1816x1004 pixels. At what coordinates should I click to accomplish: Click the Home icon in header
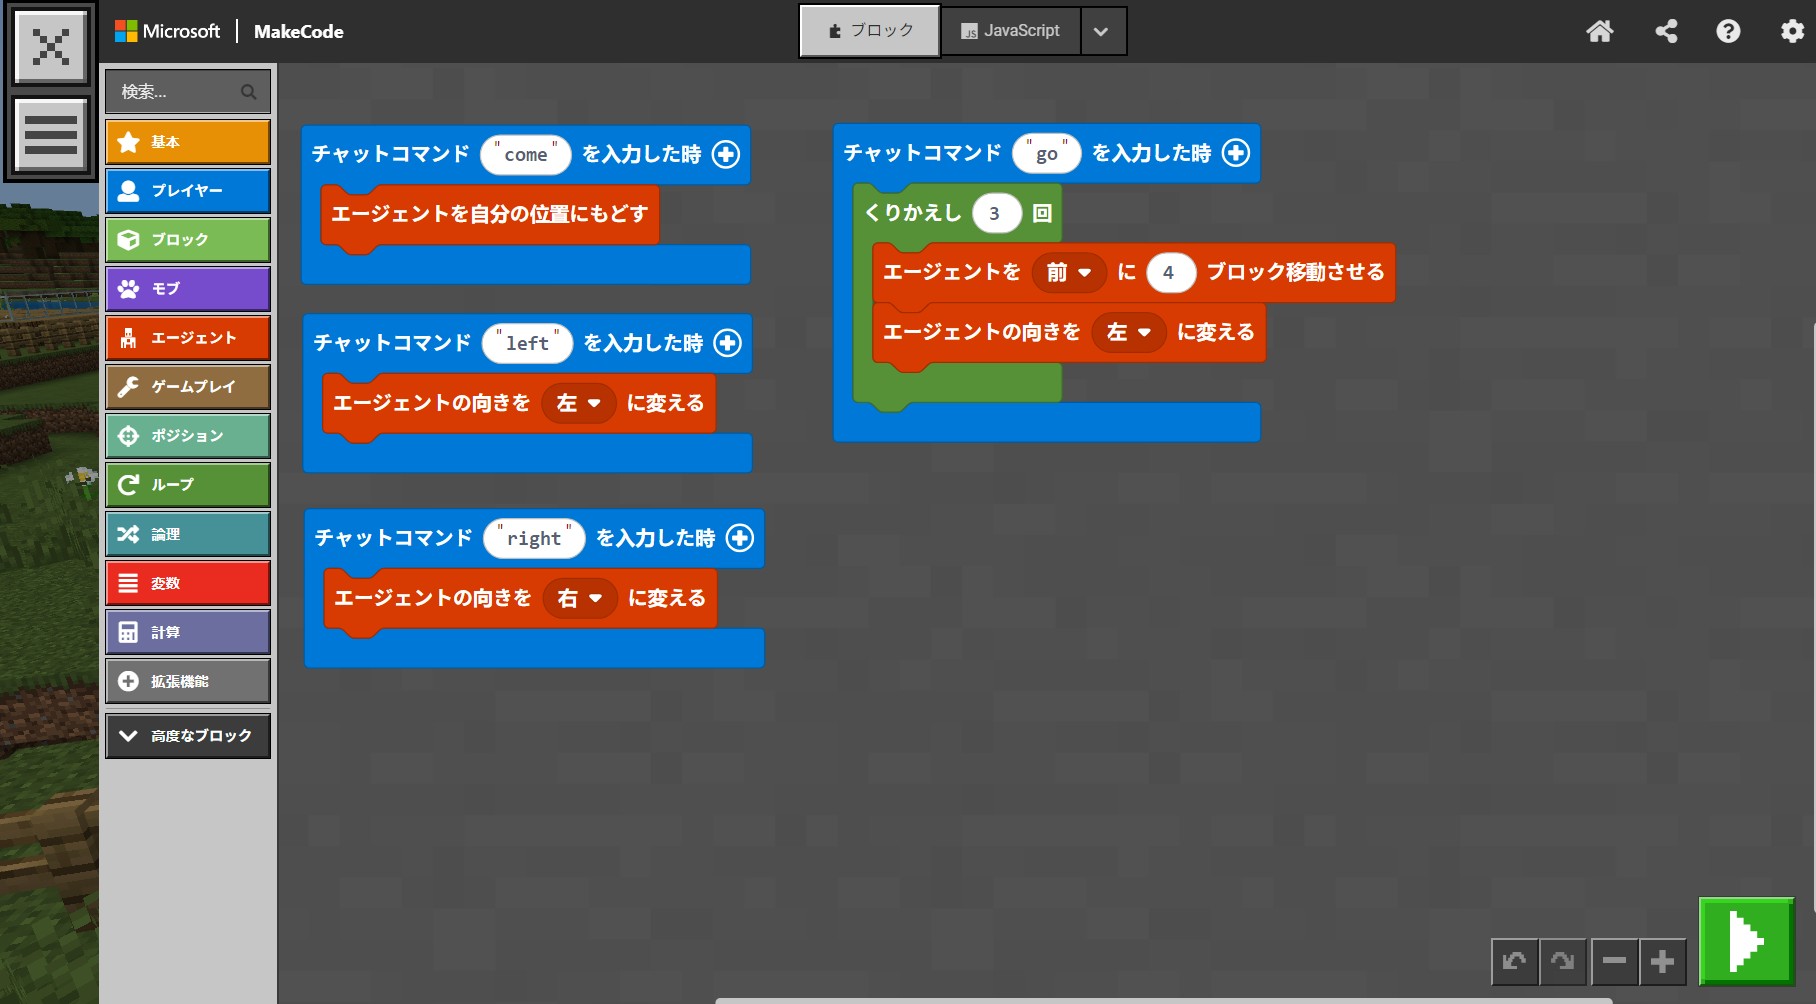click(x=1600, y=31)
